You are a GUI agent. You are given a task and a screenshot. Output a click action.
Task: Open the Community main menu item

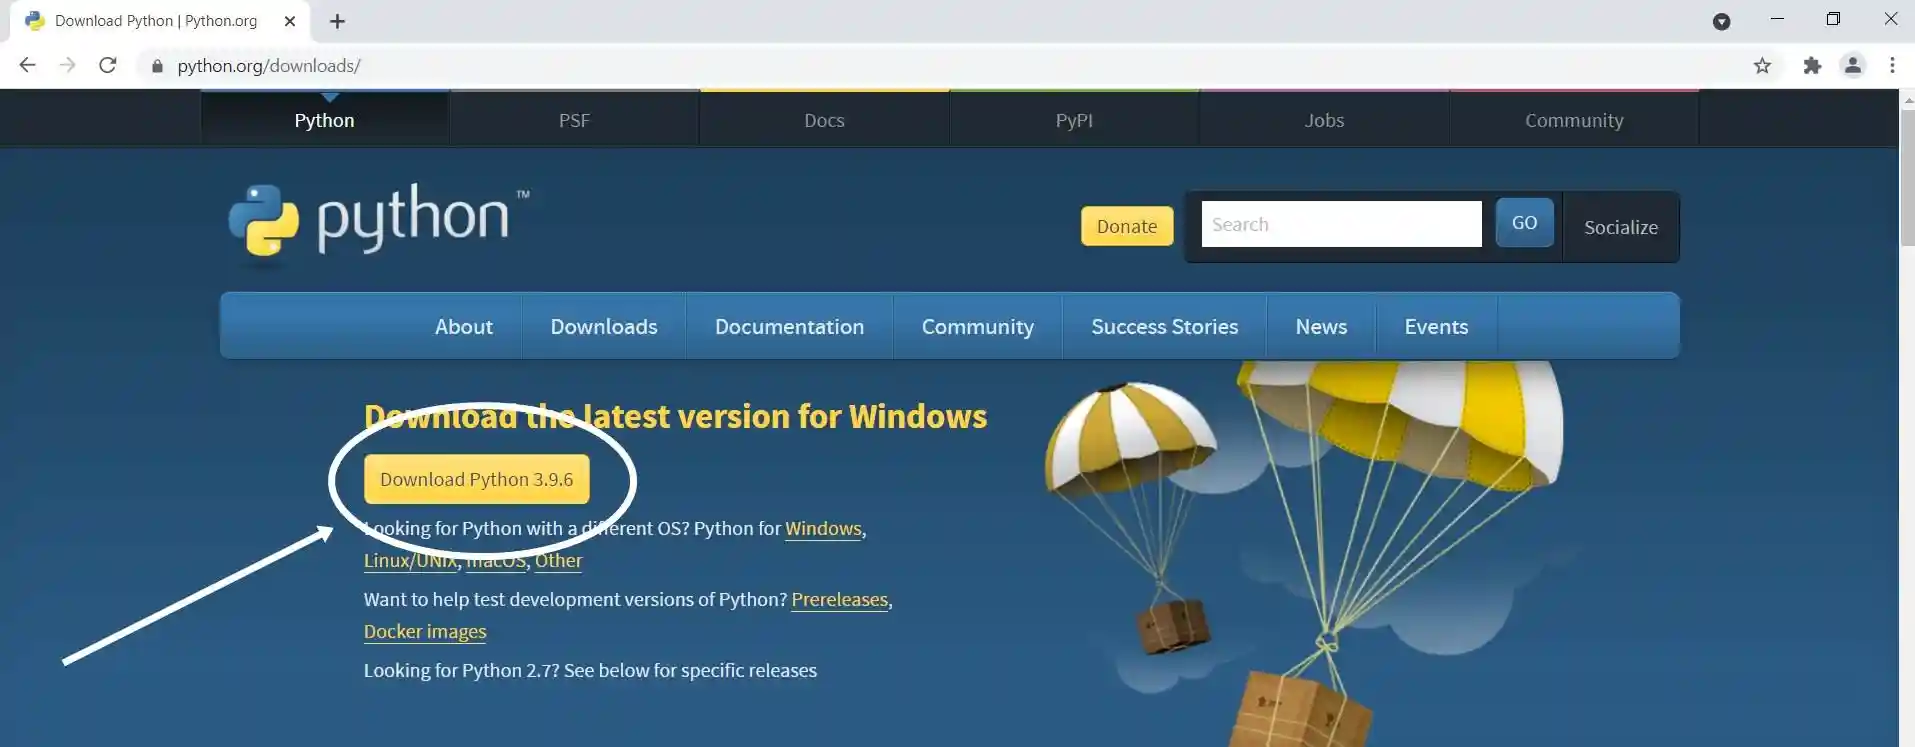point(977,327)
